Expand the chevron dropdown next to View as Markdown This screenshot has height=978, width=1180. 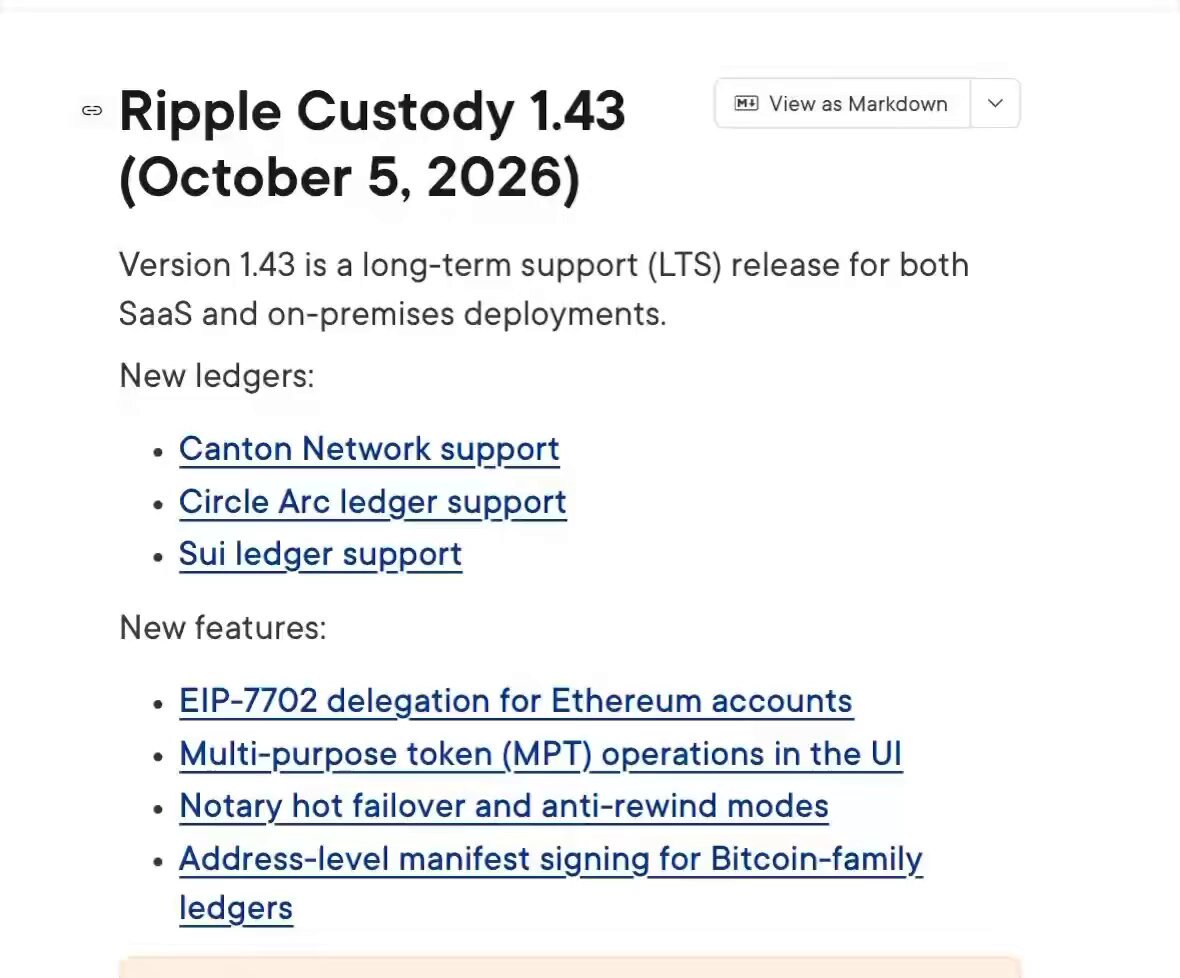(995, 103)
